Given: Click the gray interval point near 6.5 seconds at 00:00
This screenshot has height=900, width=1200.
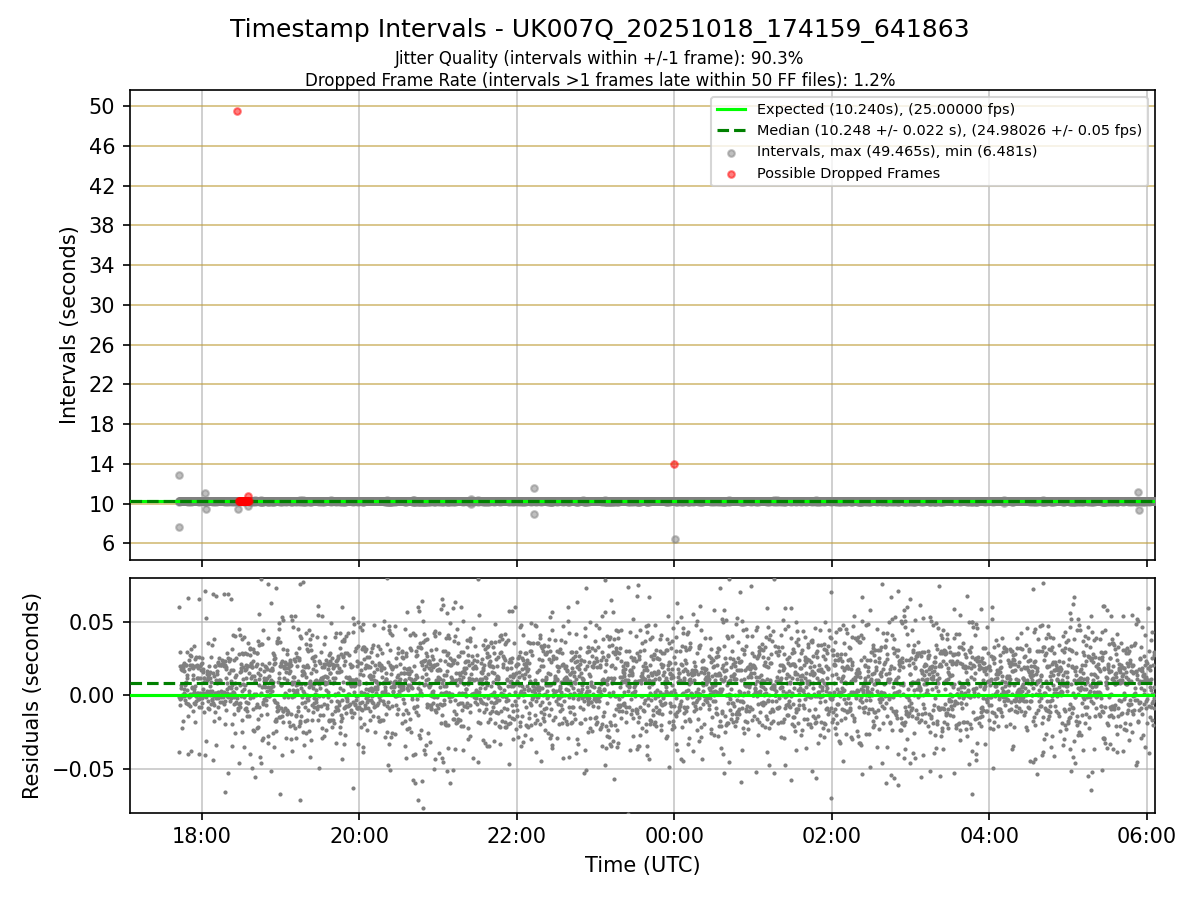Looking at the screenshot, I should (675, 539).
